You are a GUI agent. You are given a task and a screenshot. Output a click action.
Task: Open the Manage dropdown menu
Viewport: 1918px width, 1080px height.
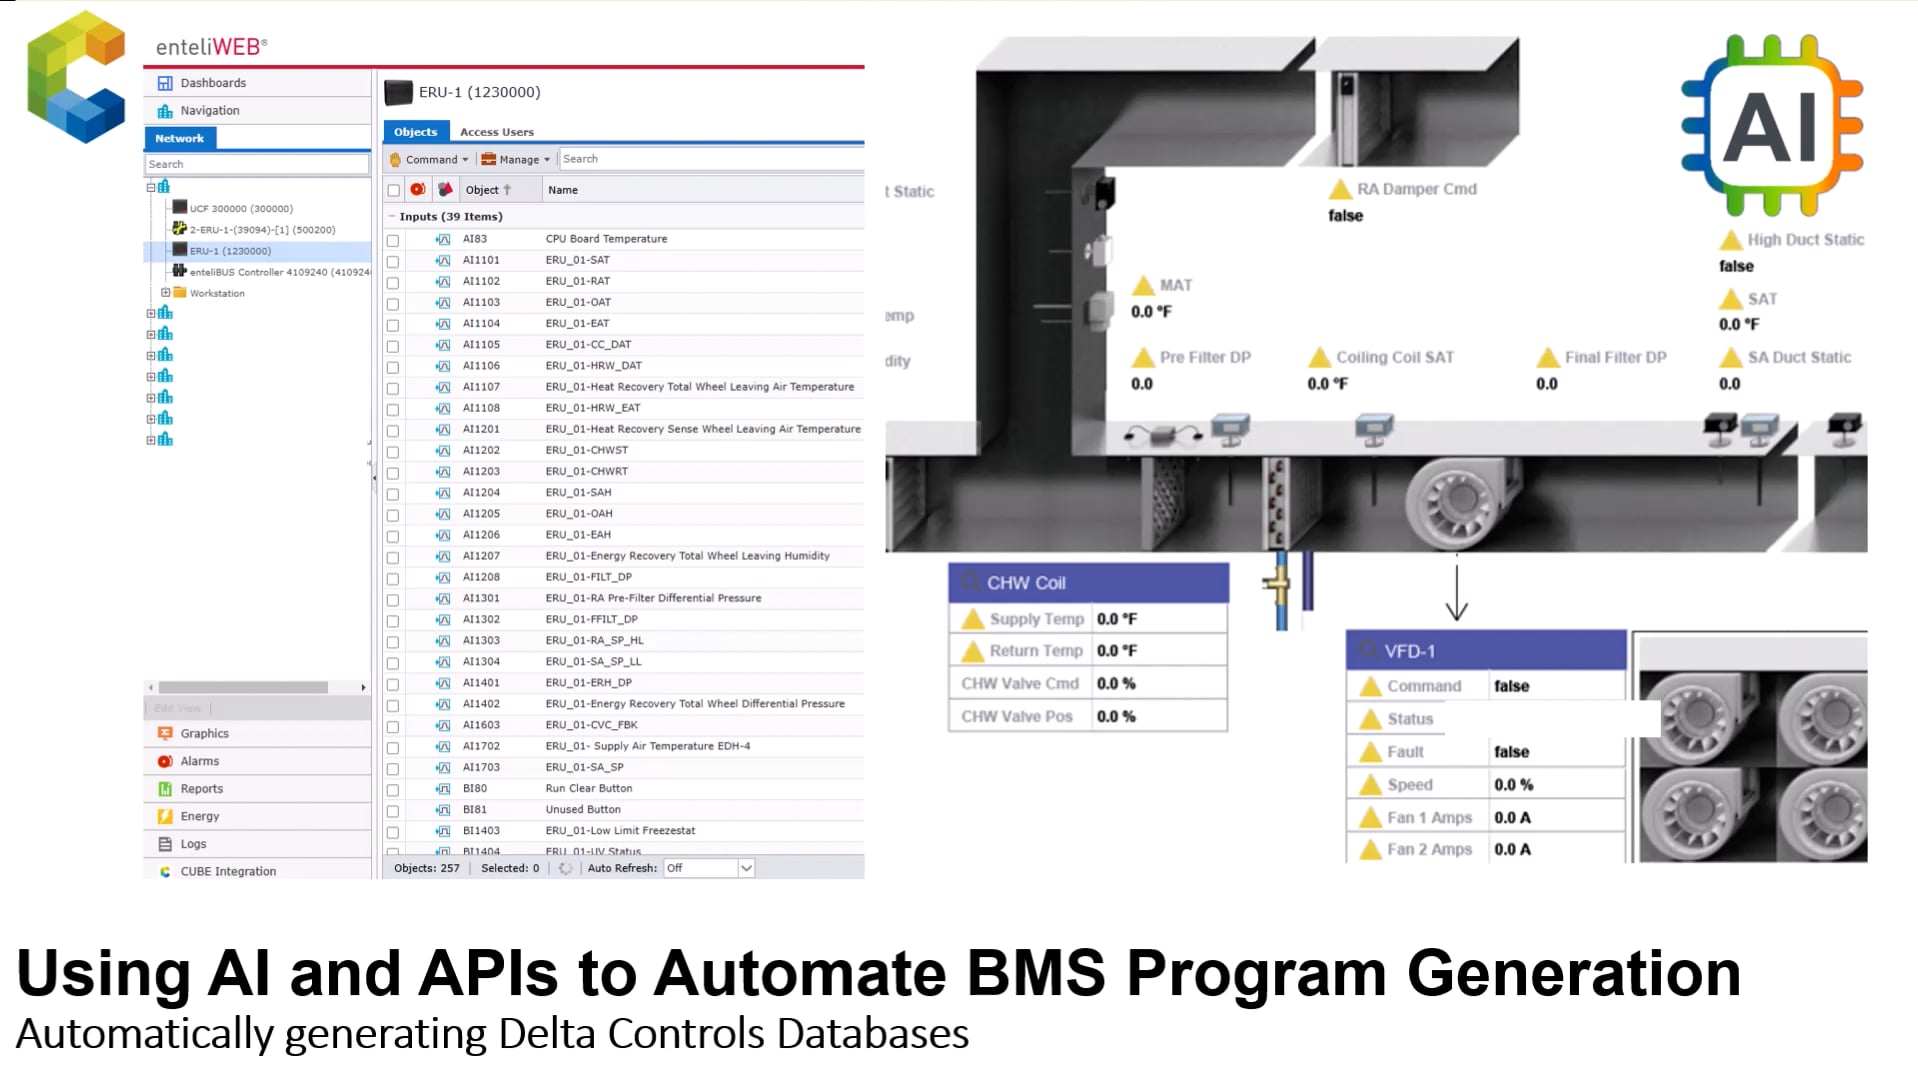516,160
